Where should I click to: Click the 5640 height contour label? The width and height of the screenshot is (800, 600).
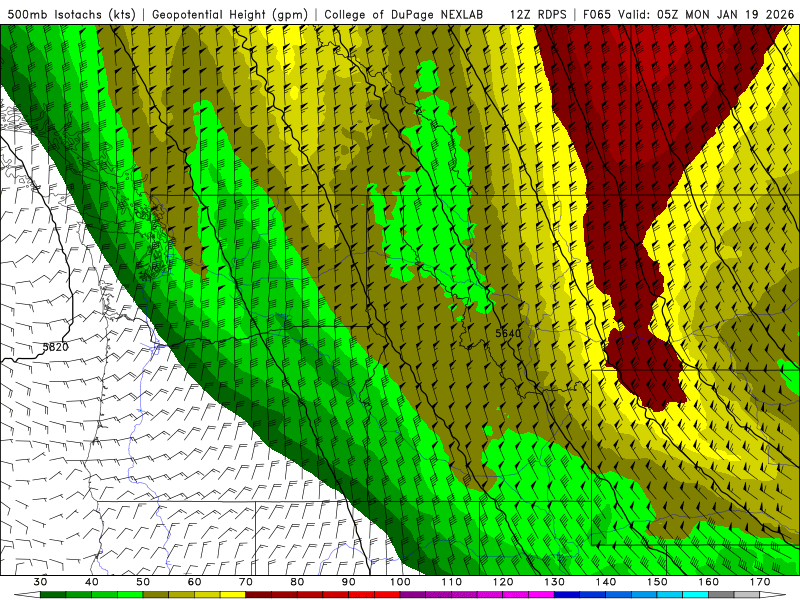pos(508,333)
